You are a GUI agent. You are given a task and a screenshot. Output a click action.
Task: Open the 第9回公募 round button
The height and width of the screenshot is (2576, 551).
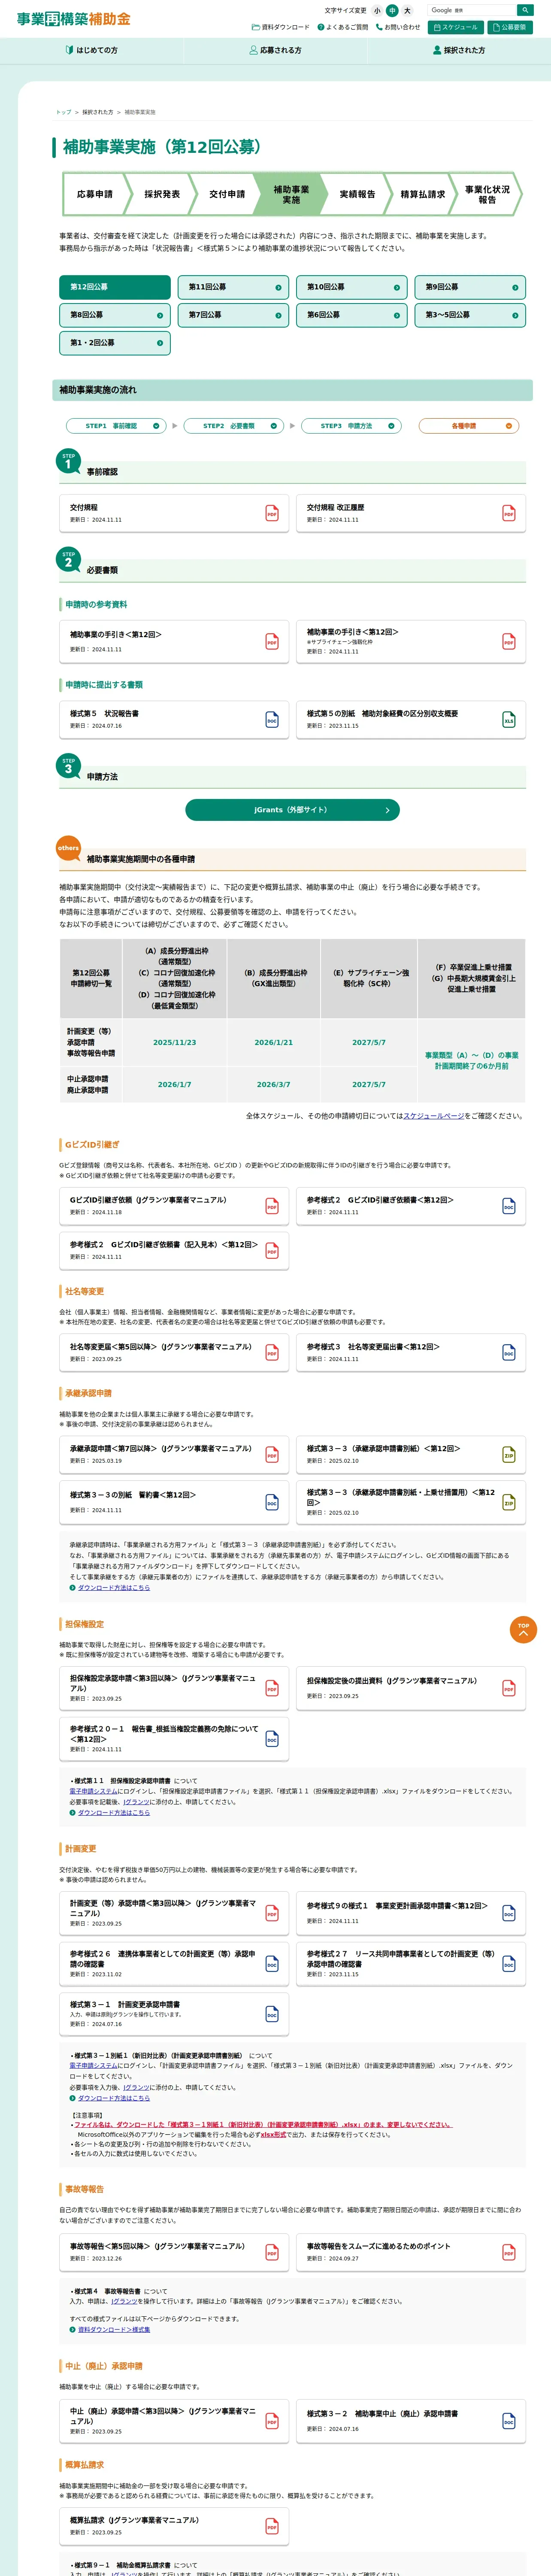coord(470,287)
